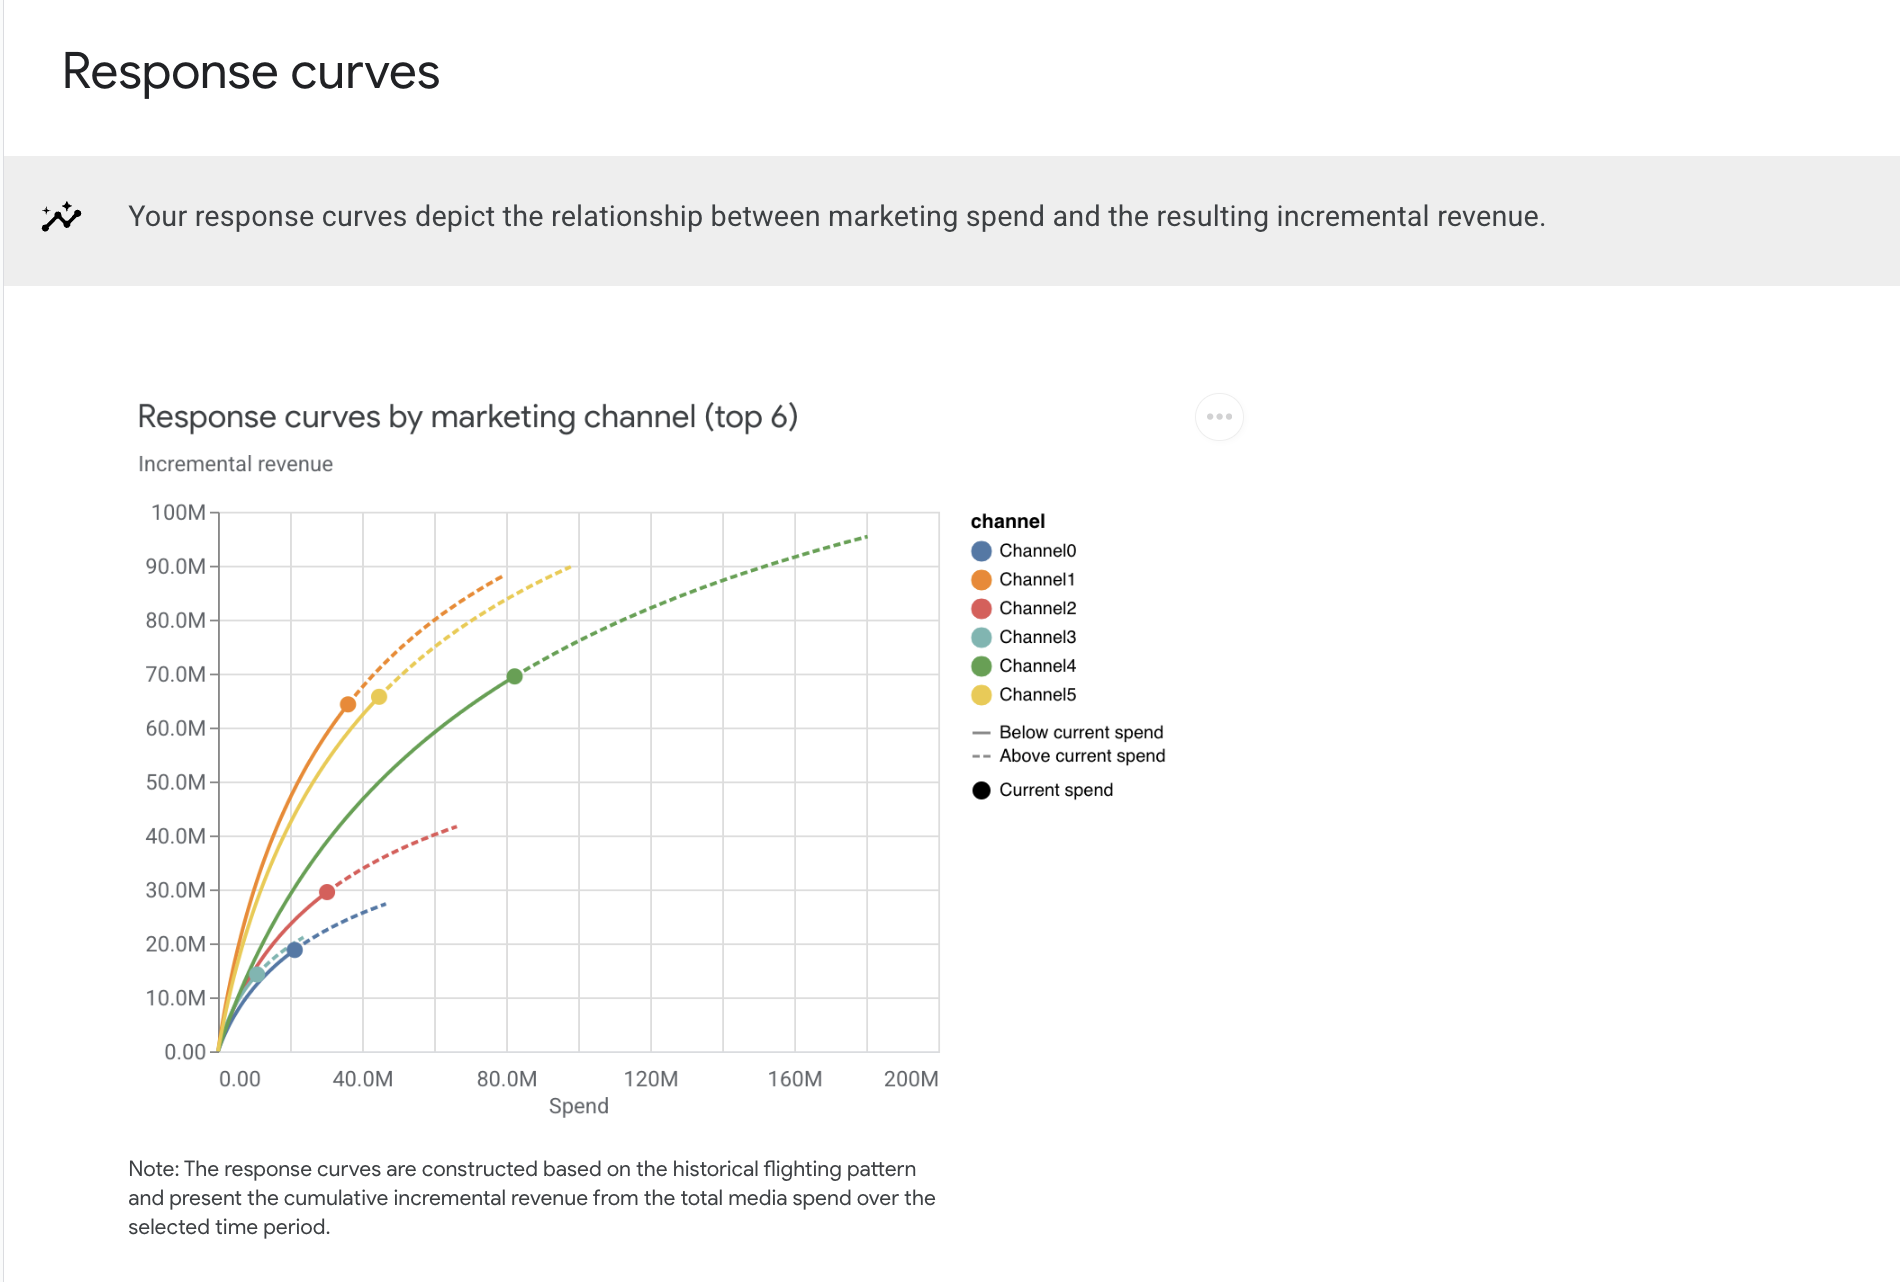Screen dimensions: 1900x1282
Task: Click the sparkle insights icon
Action: pos(60,216)
